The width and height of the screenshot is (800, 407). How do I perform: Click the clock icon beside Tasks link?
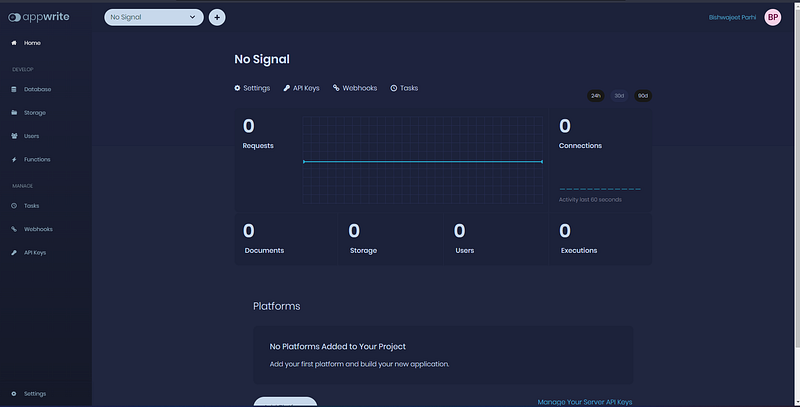(x=394, y=88)
